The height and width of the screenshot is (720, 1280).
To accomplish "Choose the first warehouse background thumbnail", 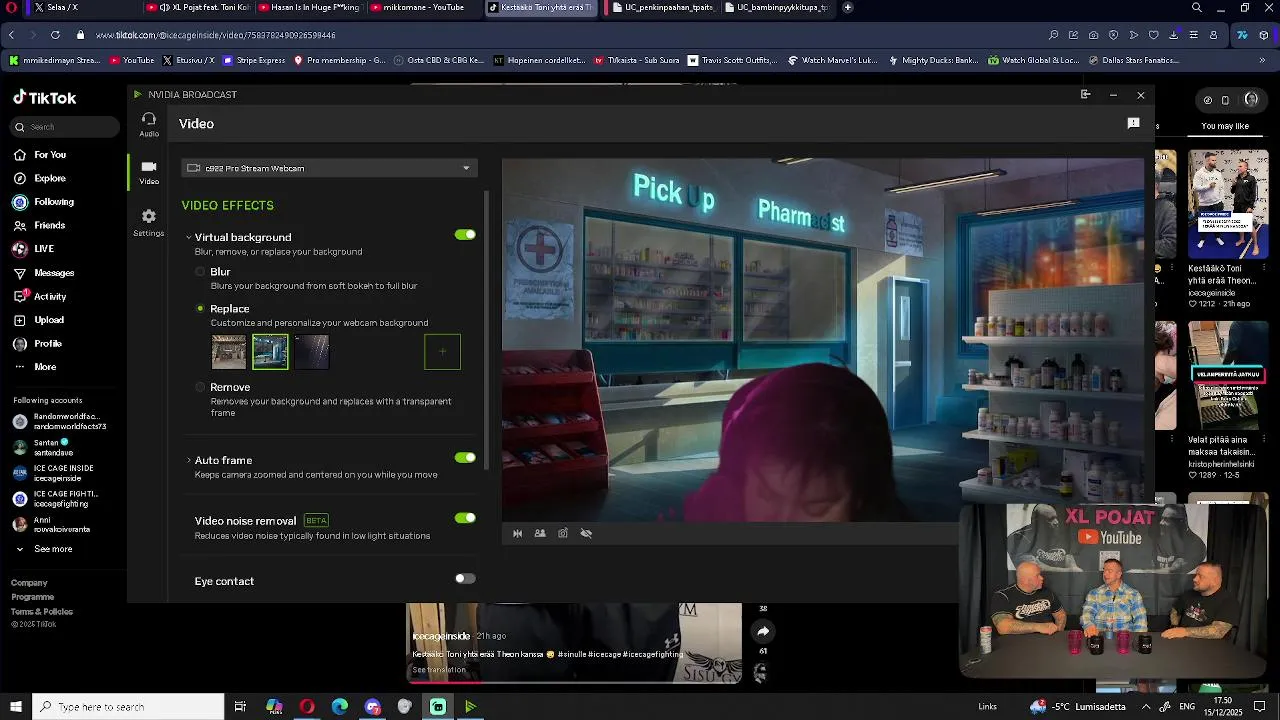I will [228, 352].
